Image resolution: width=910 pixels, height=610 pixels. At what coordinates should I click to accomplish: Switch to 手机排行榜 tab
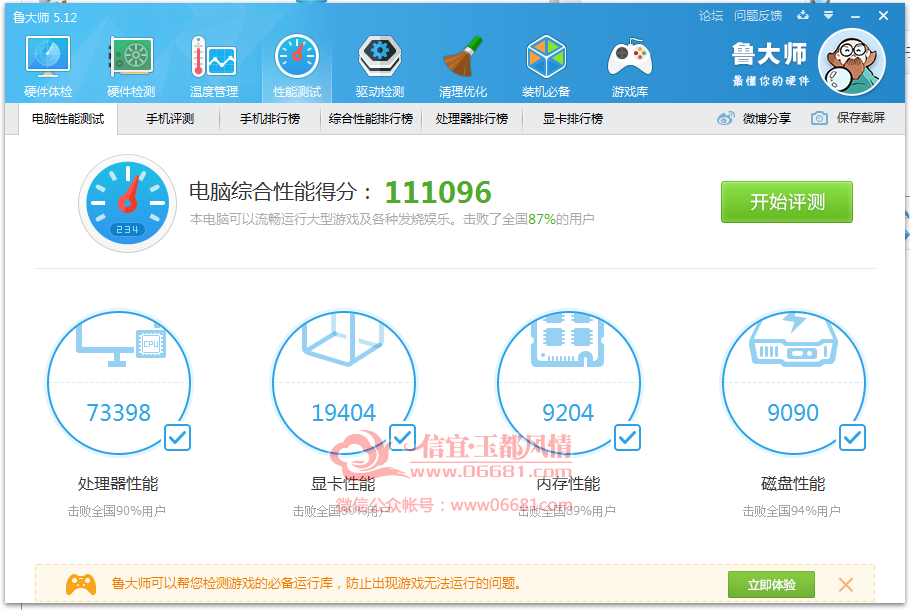pyautogui.click(x=270, y=119)
